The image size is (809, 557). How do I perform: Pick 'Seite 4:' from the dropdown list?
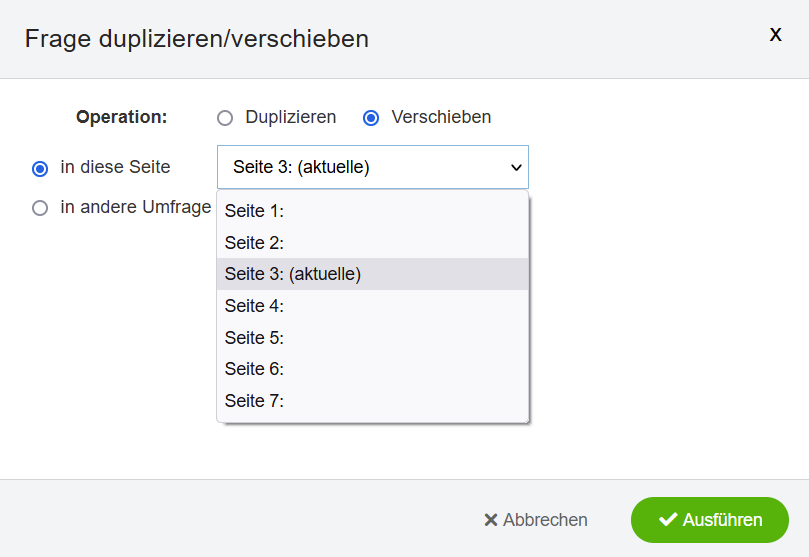tap(373, 306)
